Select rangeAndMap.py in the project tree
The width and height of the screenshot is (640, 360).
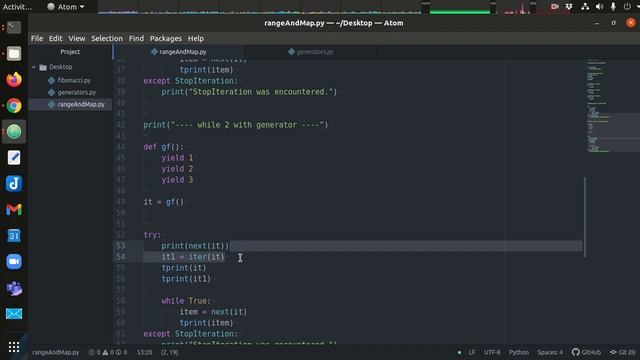point(81,104)
